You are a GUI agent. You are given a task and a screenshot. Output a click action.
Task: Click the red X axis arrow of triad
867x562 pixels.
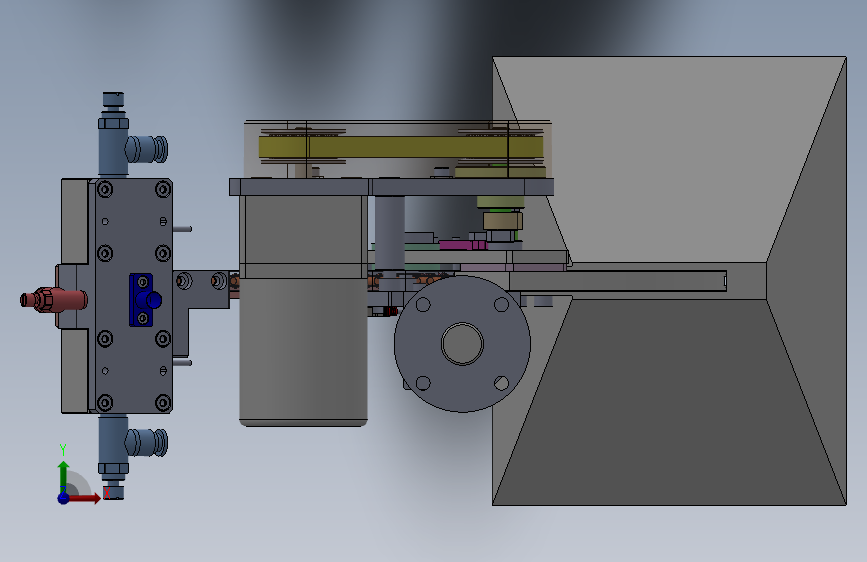tap(84, 498)
